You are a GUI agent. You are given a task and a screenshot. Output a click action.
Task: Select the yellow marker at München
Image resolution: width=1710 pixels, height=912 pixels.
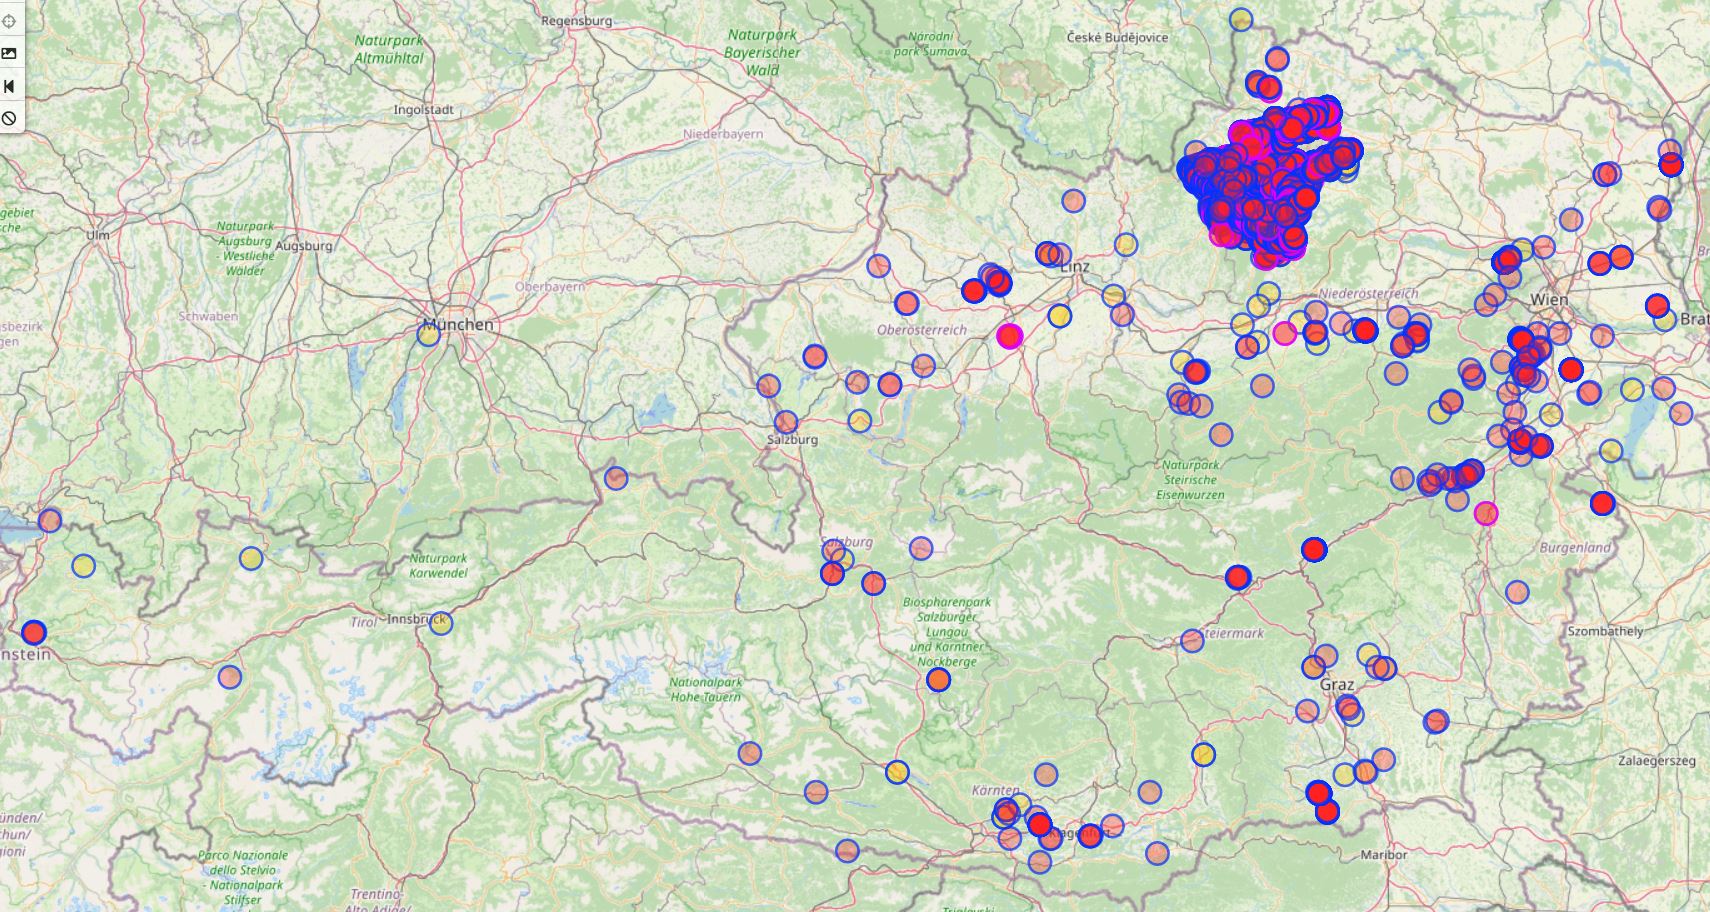[x=428, y=335]
